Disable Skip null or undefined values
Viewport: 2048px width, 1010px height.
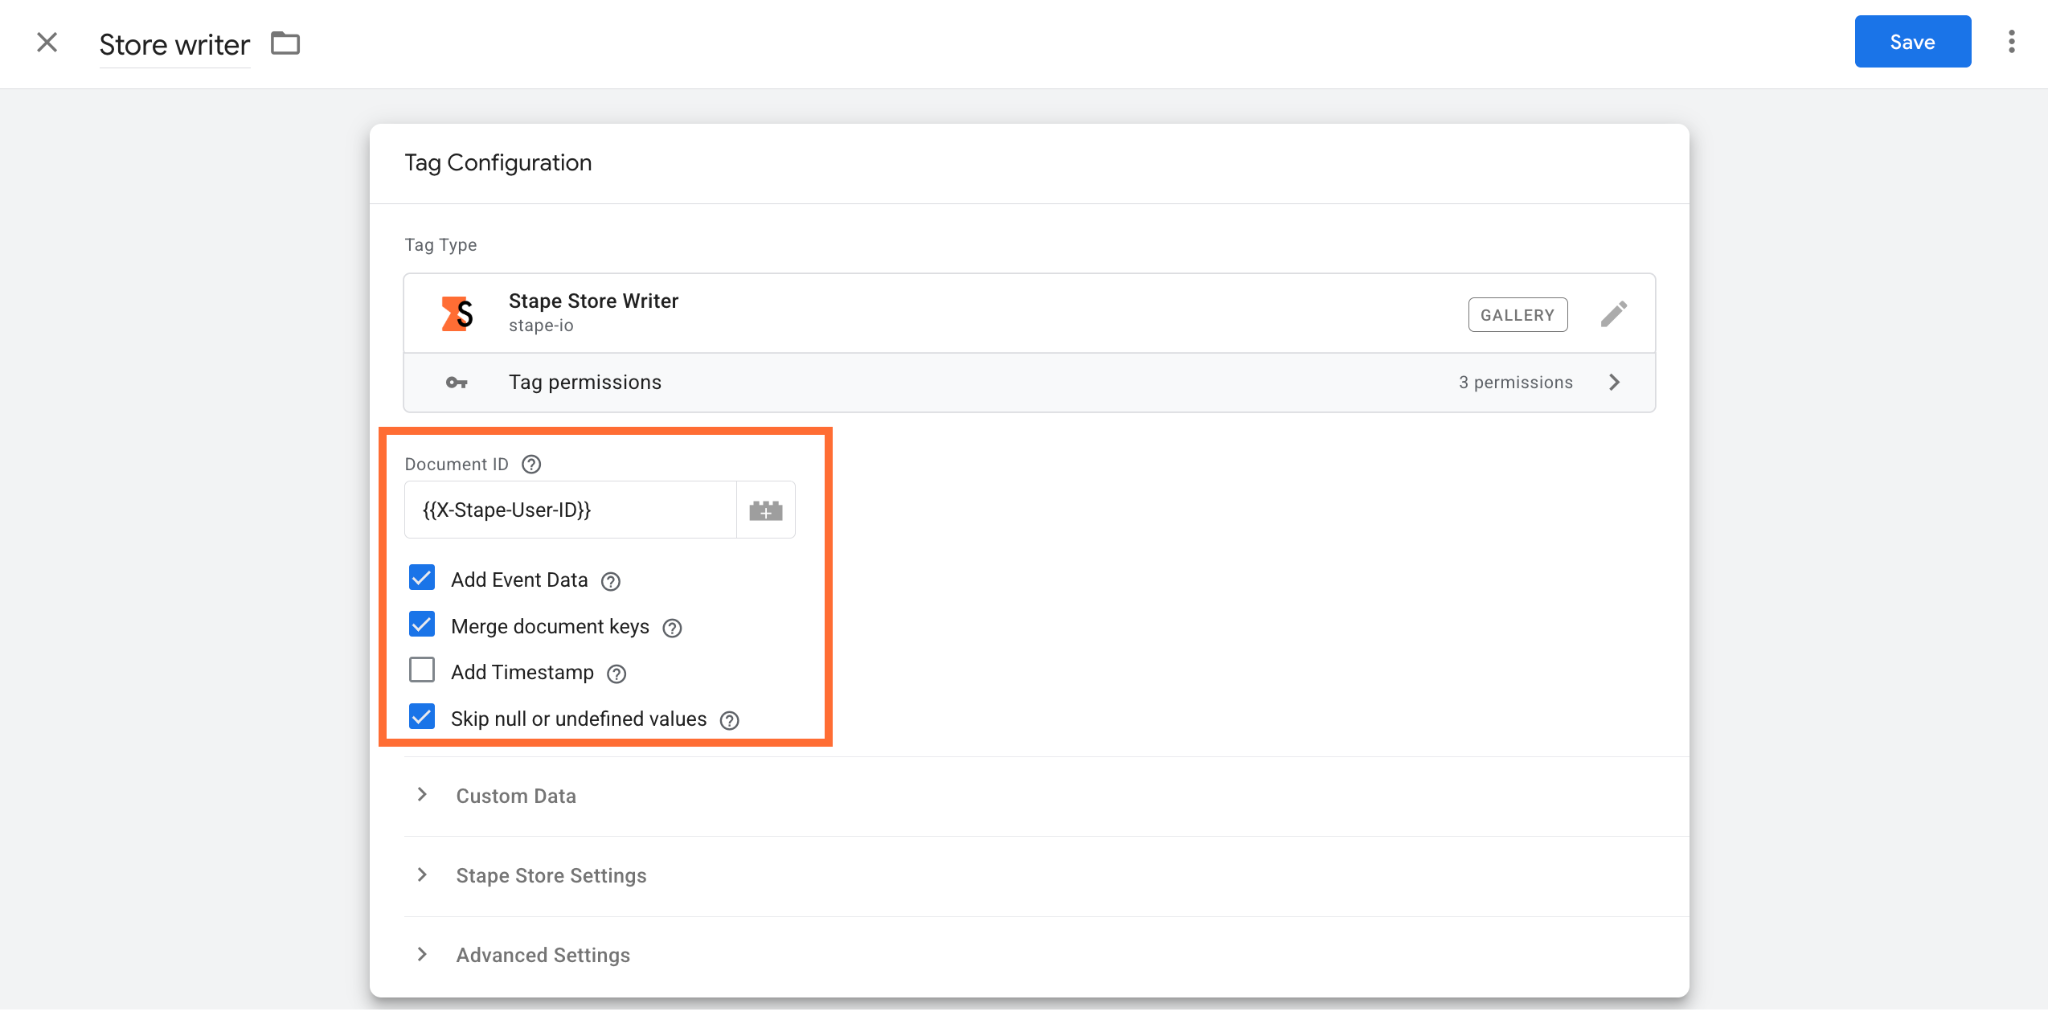point(422,717)
